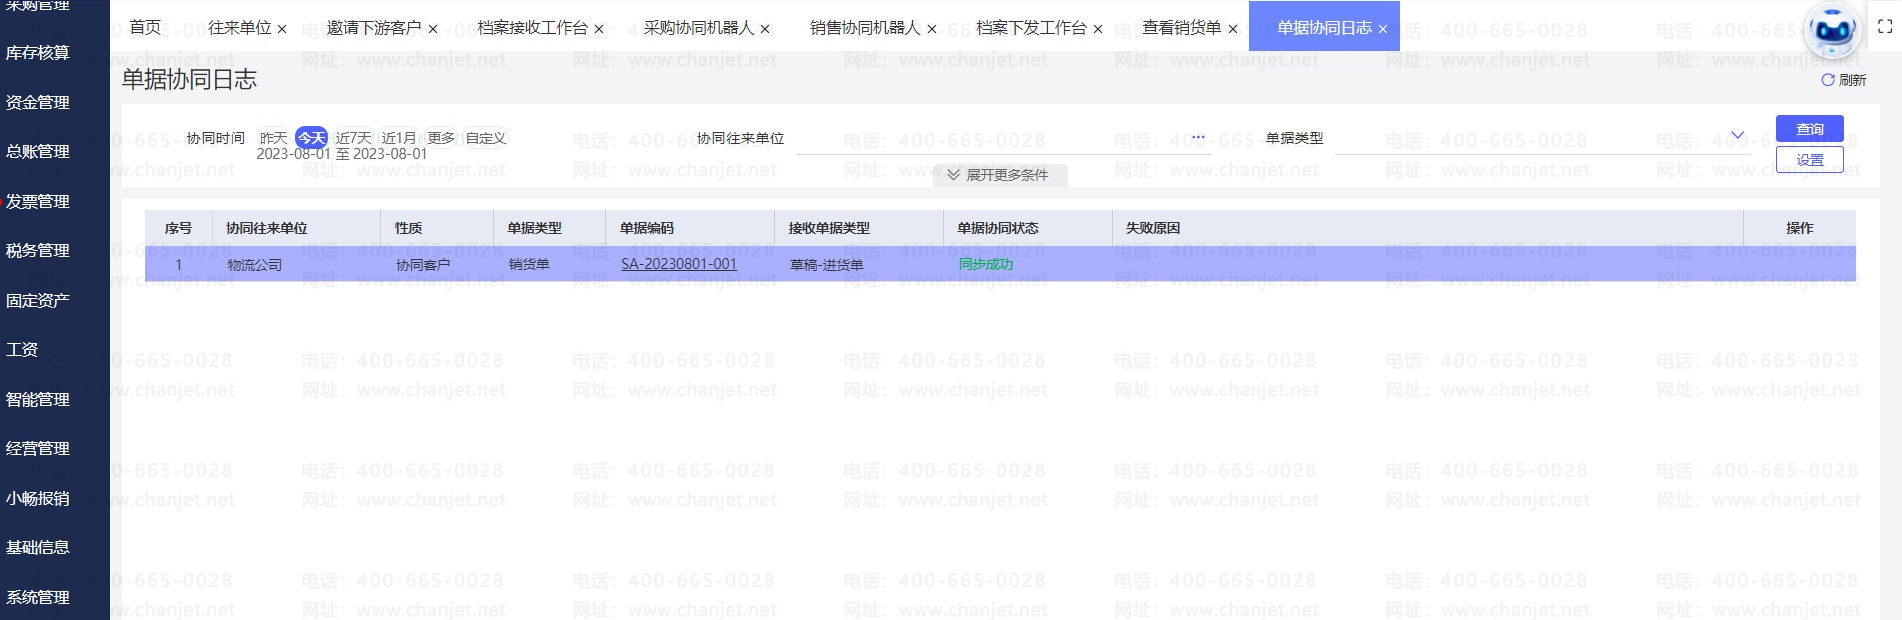Click the robot assistant avatar icon
The image size is (1902, 620).
pyautogui.click(x=1832, y=31)
